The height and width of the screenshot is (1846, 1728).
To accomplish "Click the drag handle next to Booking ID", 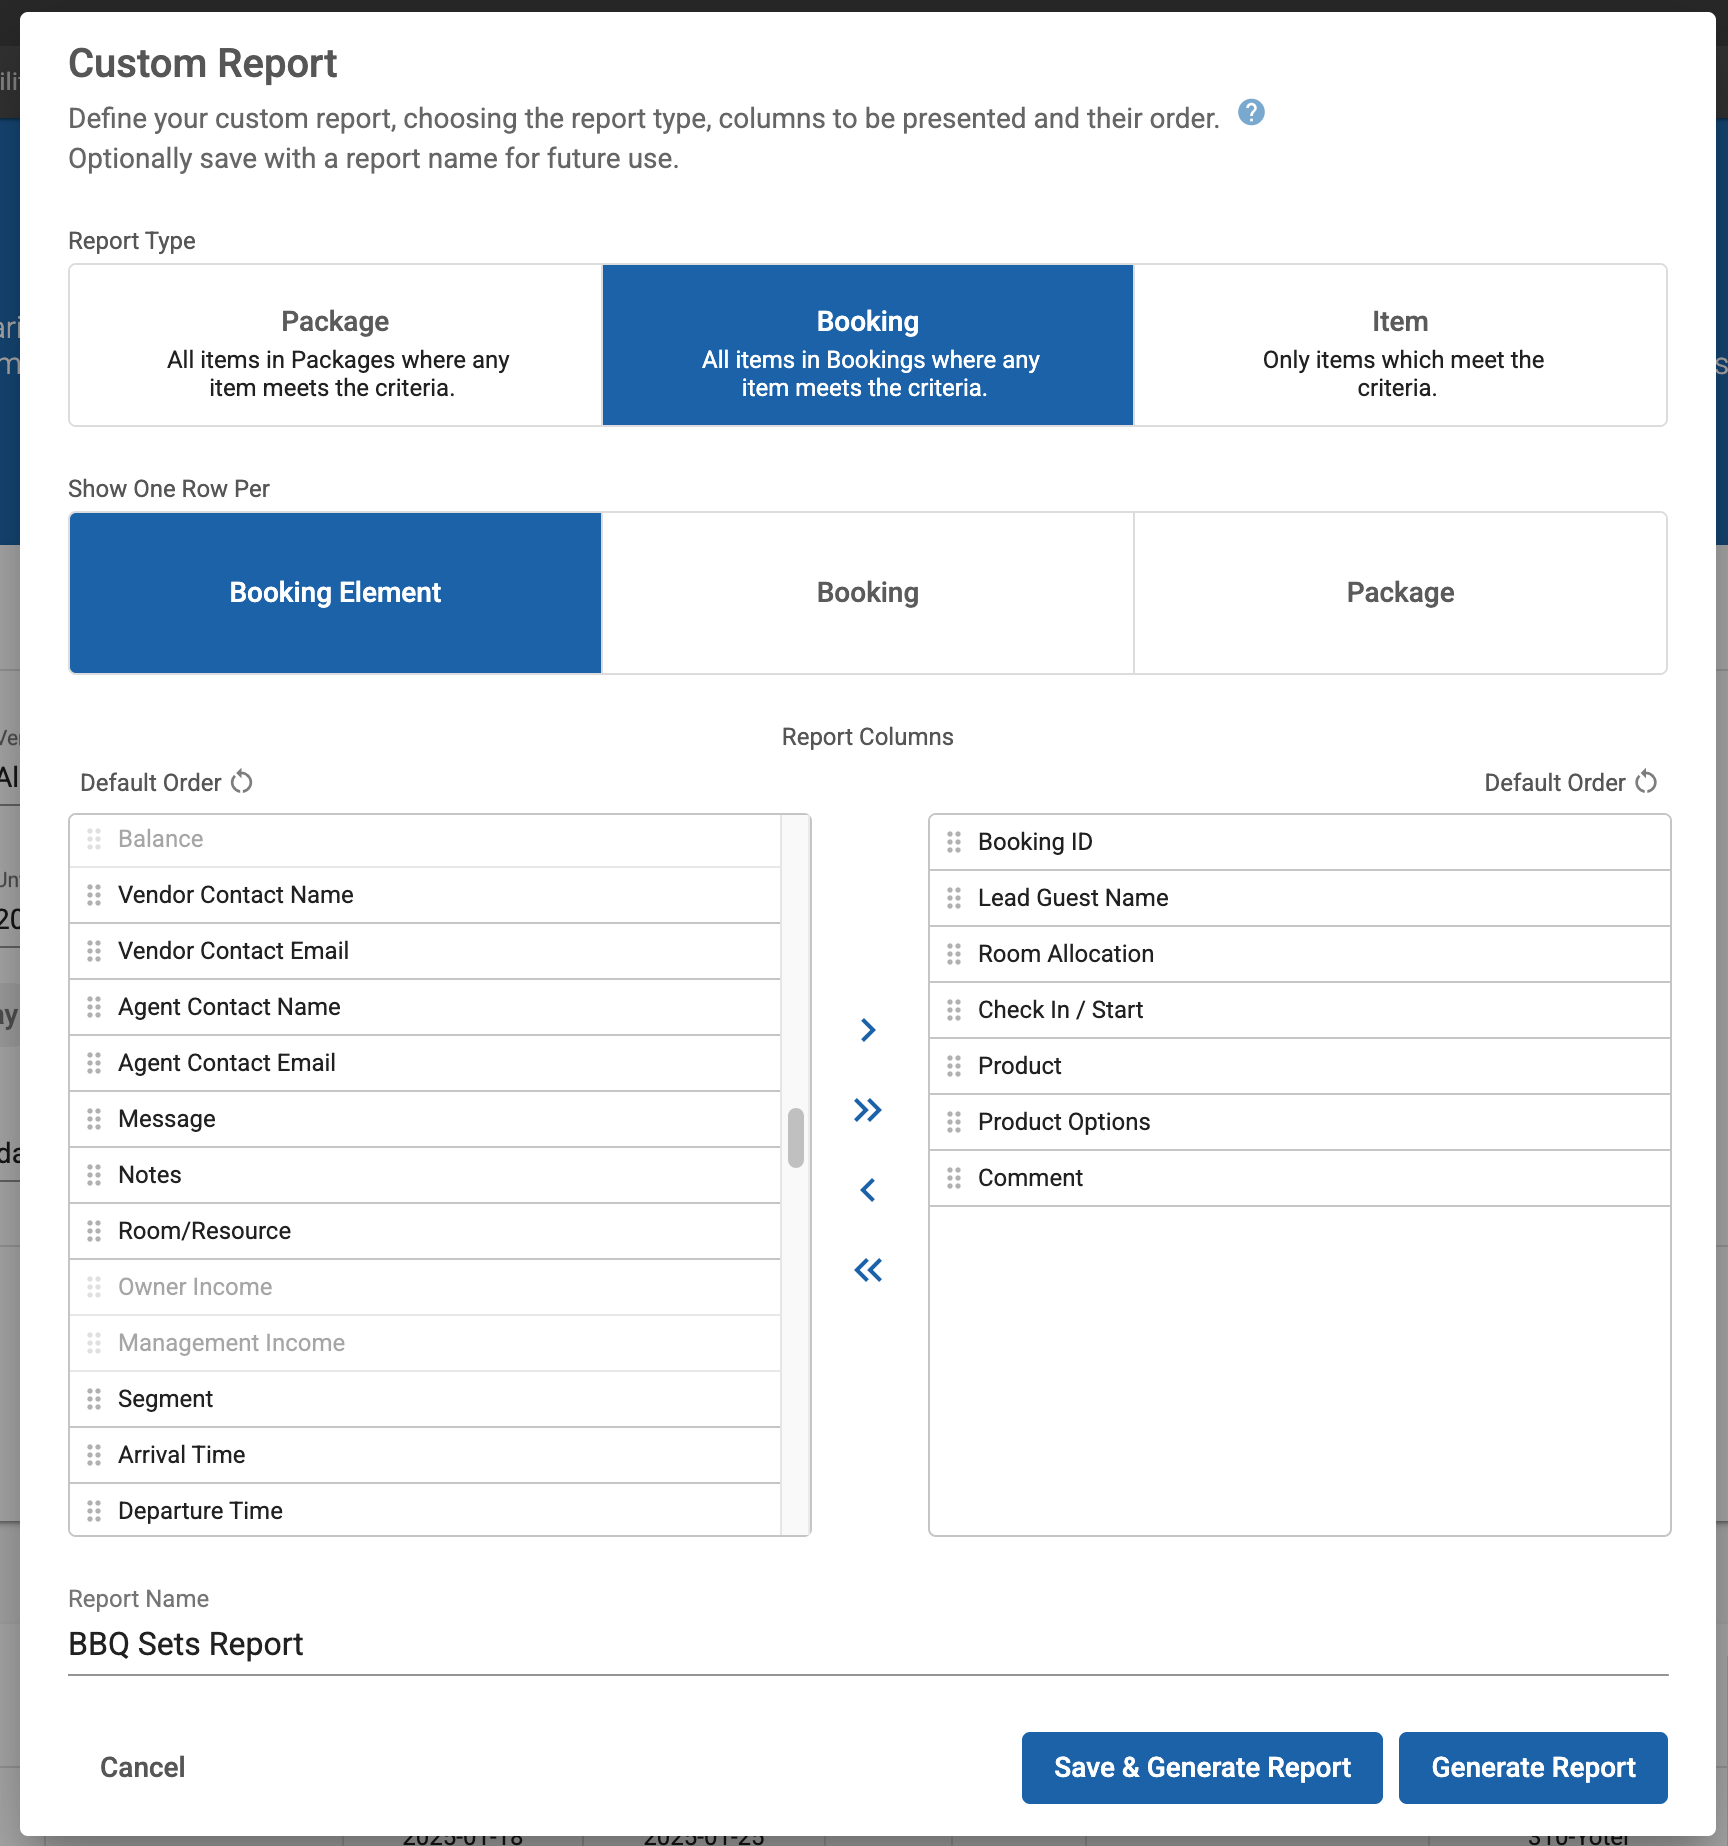I will pyautogui.click(x=955, y=842).
